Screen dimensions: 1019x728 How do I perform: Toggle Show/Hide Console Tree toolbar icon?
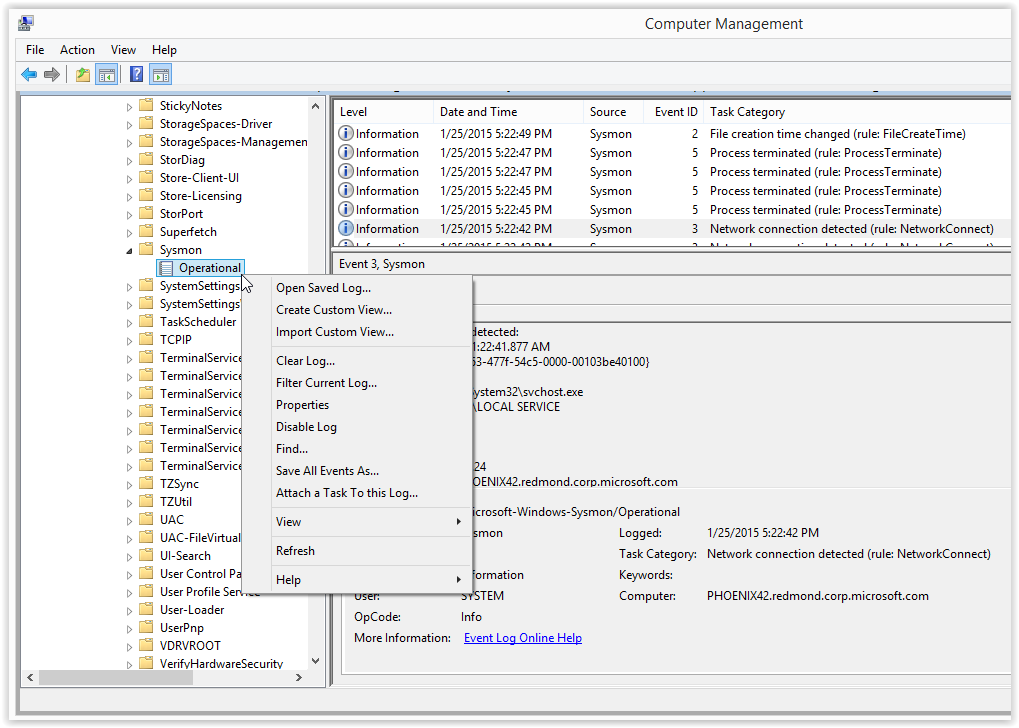[x=107, y=75]
